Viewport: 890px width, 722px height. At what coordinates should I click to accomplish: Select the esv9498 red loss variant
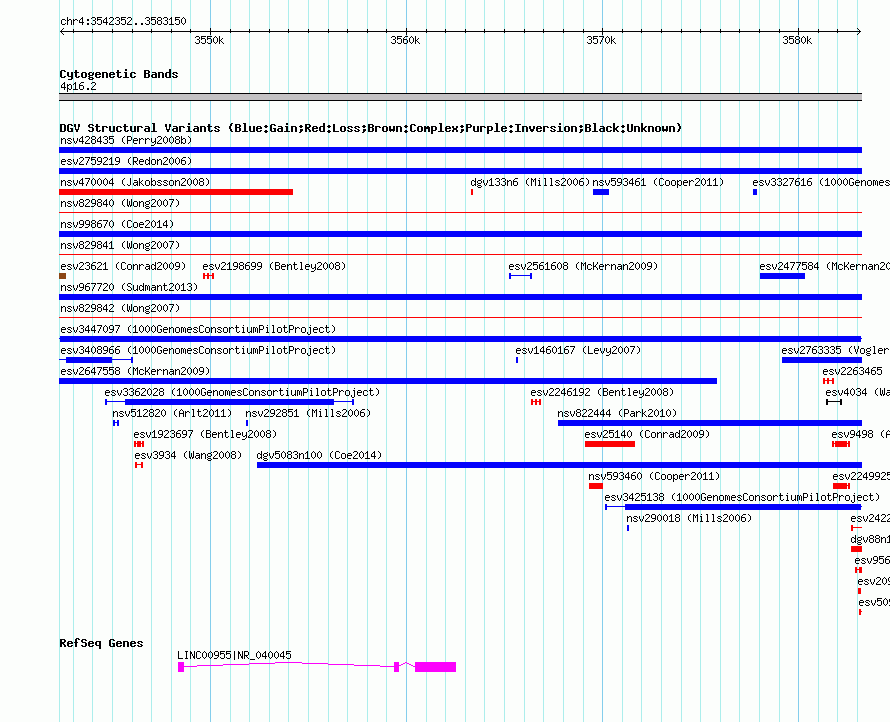(x=841, y=444)
